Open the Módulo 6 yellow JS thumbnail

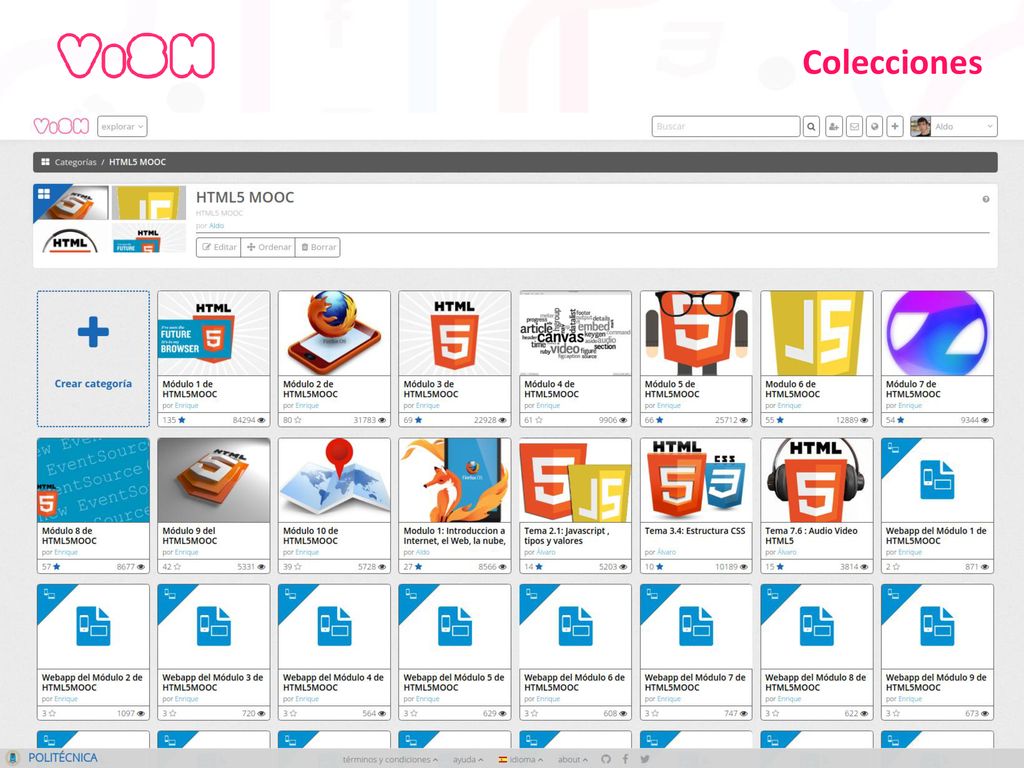(816, 333)
